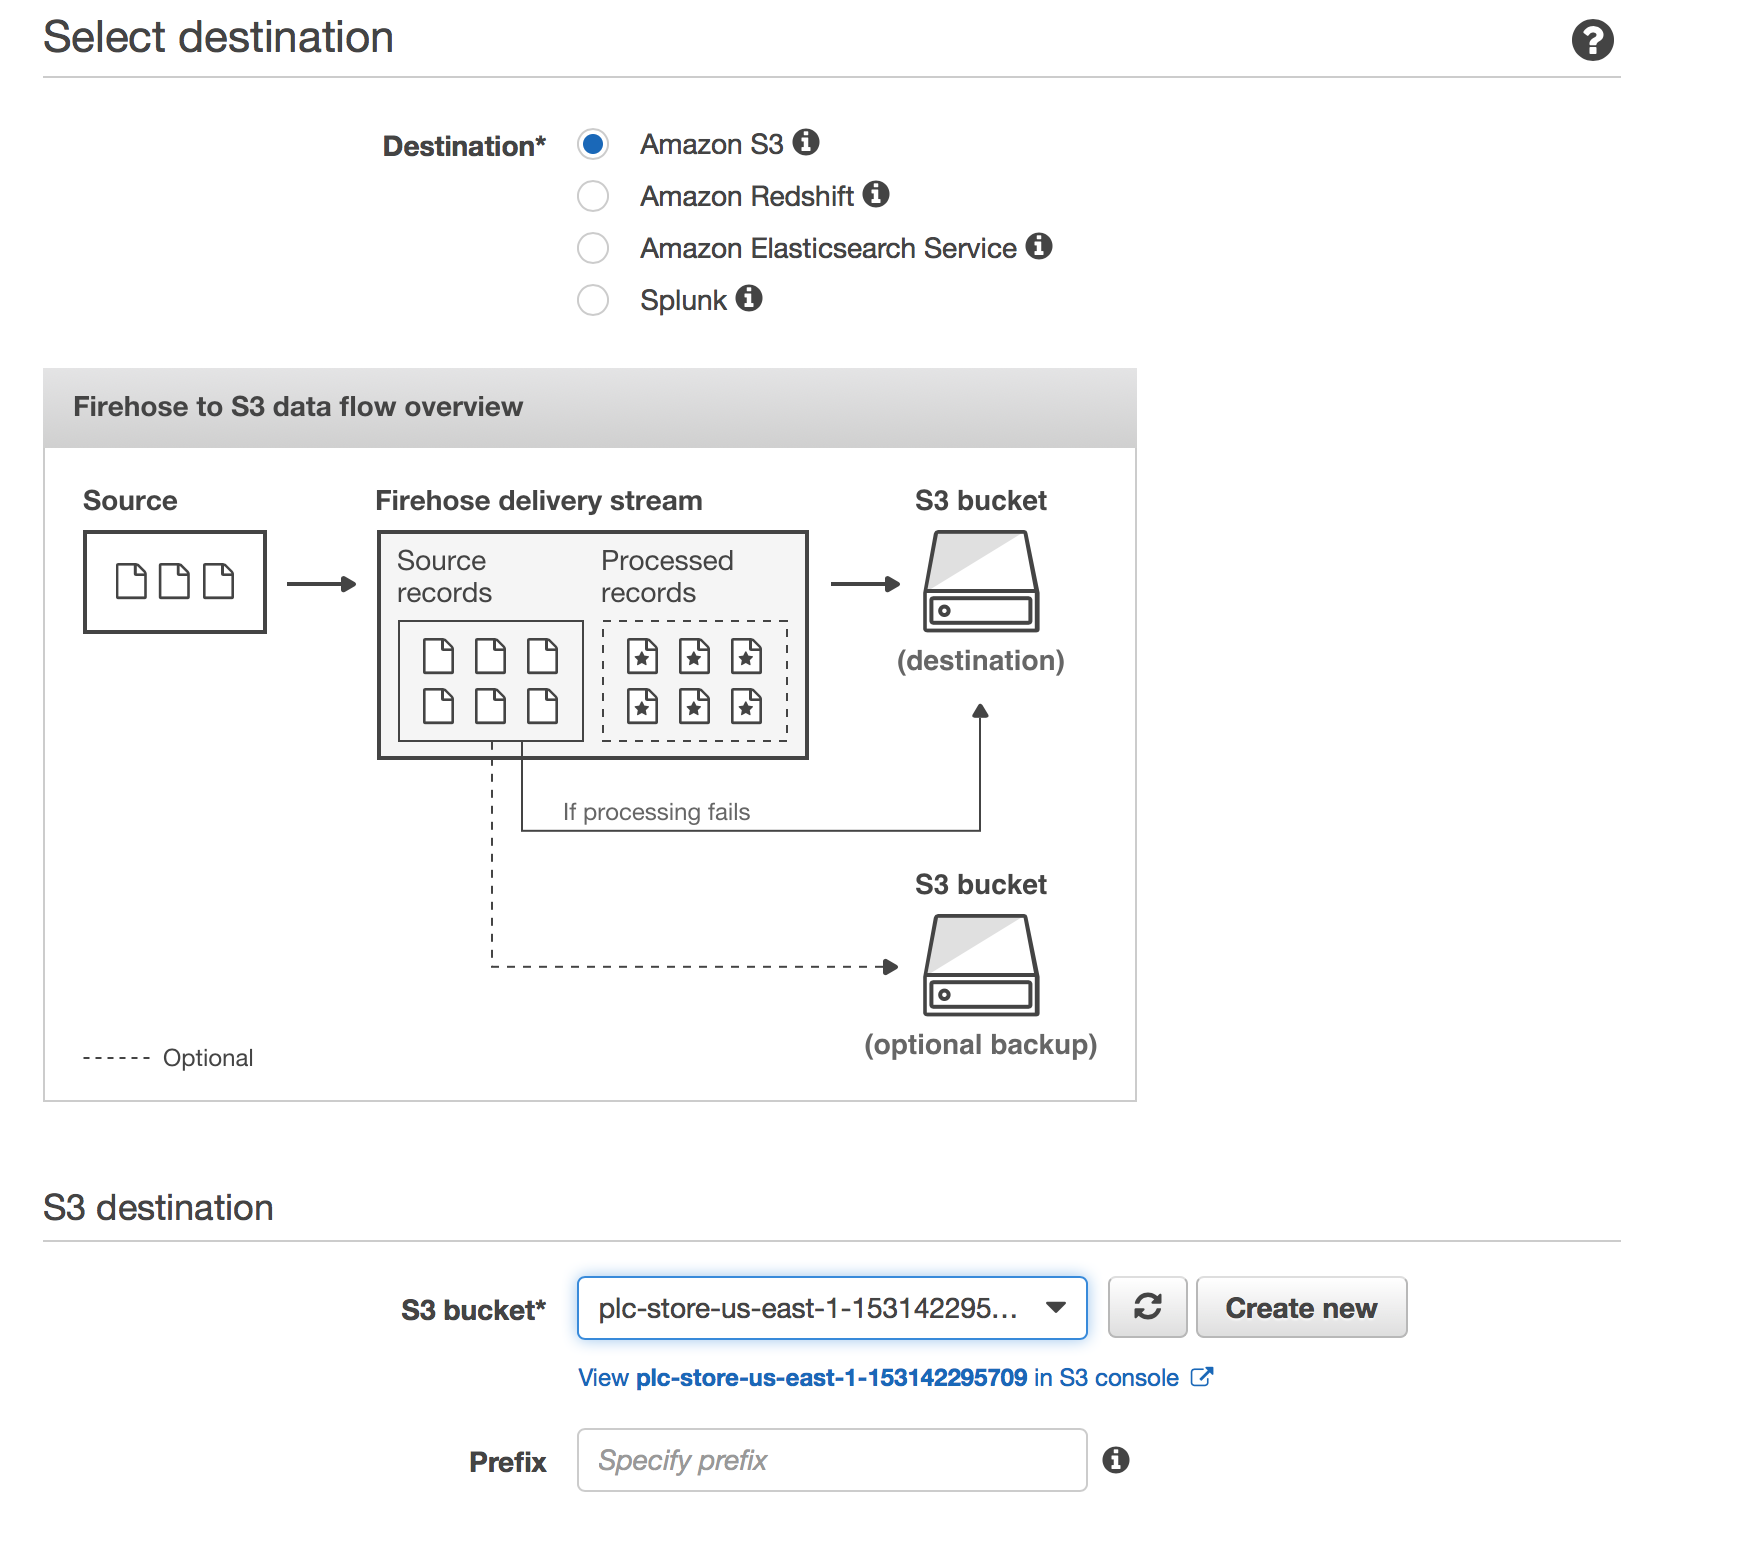The width and height of the screenshot is (1738, 1566).
Task: Click the Create new bucket button
Action: [x=1301, y=1307]
